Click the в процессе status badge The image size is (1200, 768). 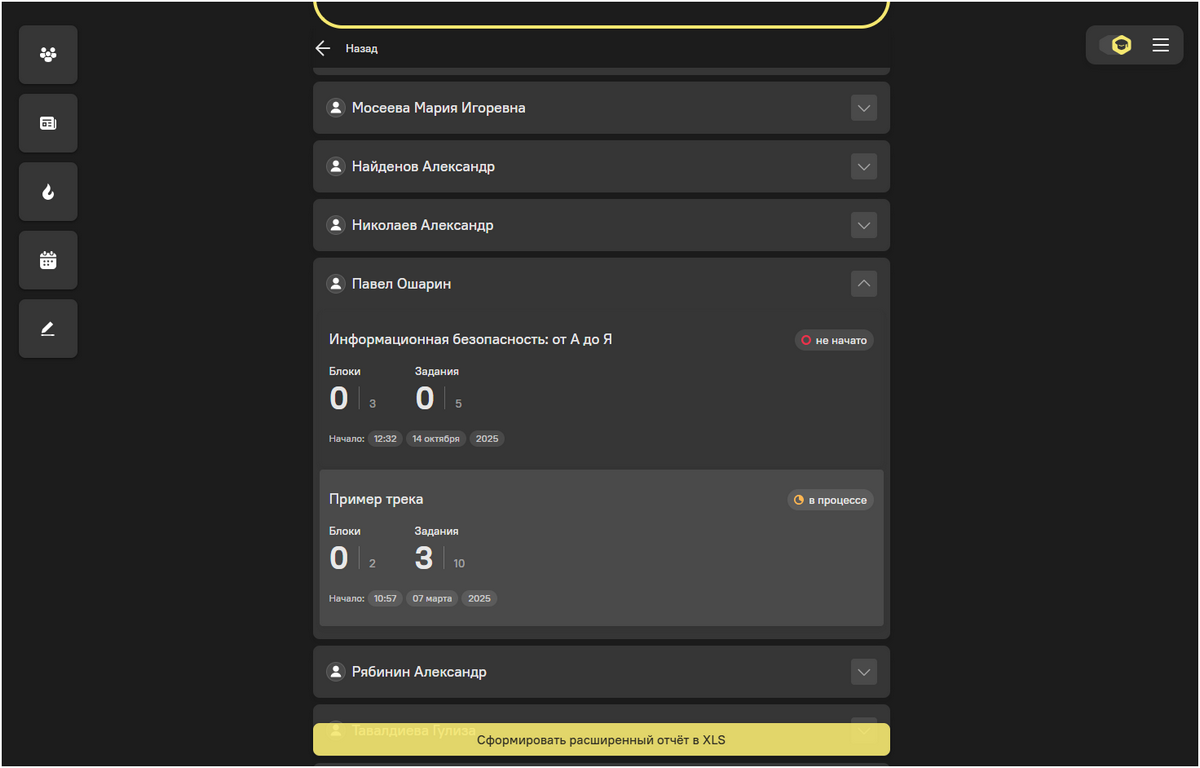point(830,499)
